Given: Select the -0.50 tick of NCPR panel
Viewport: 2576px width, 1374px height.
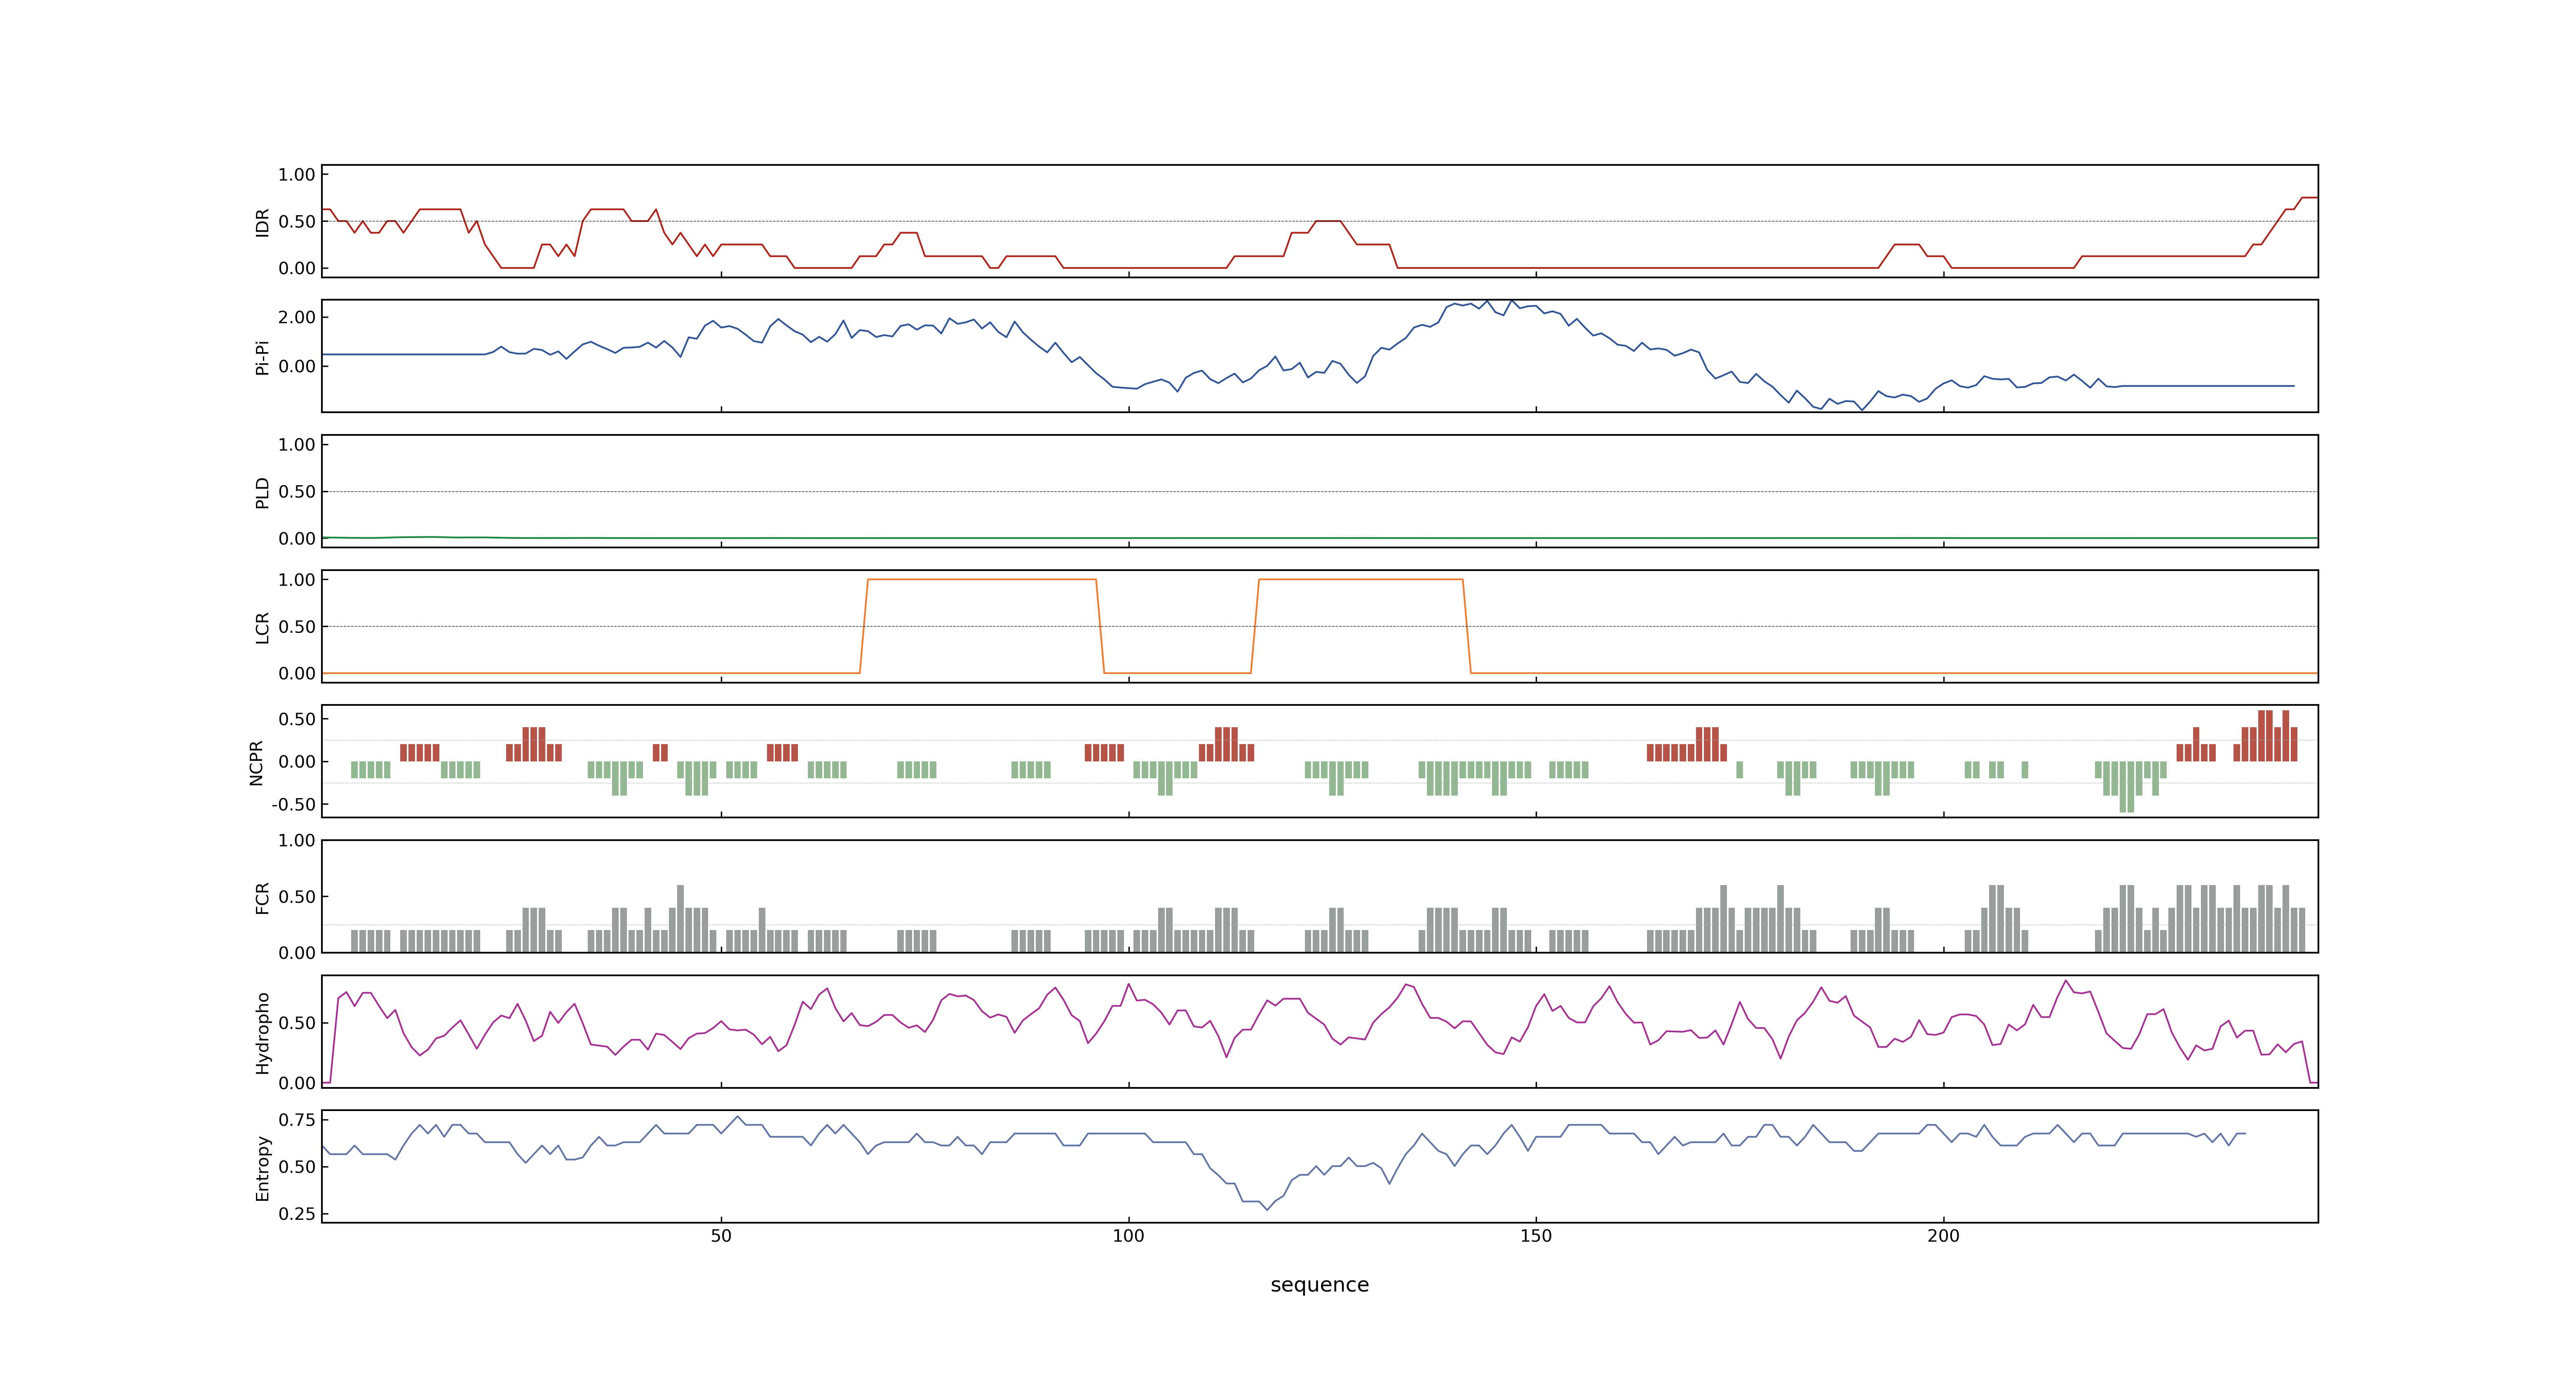Looking at the screenshot, I should 293,805.
